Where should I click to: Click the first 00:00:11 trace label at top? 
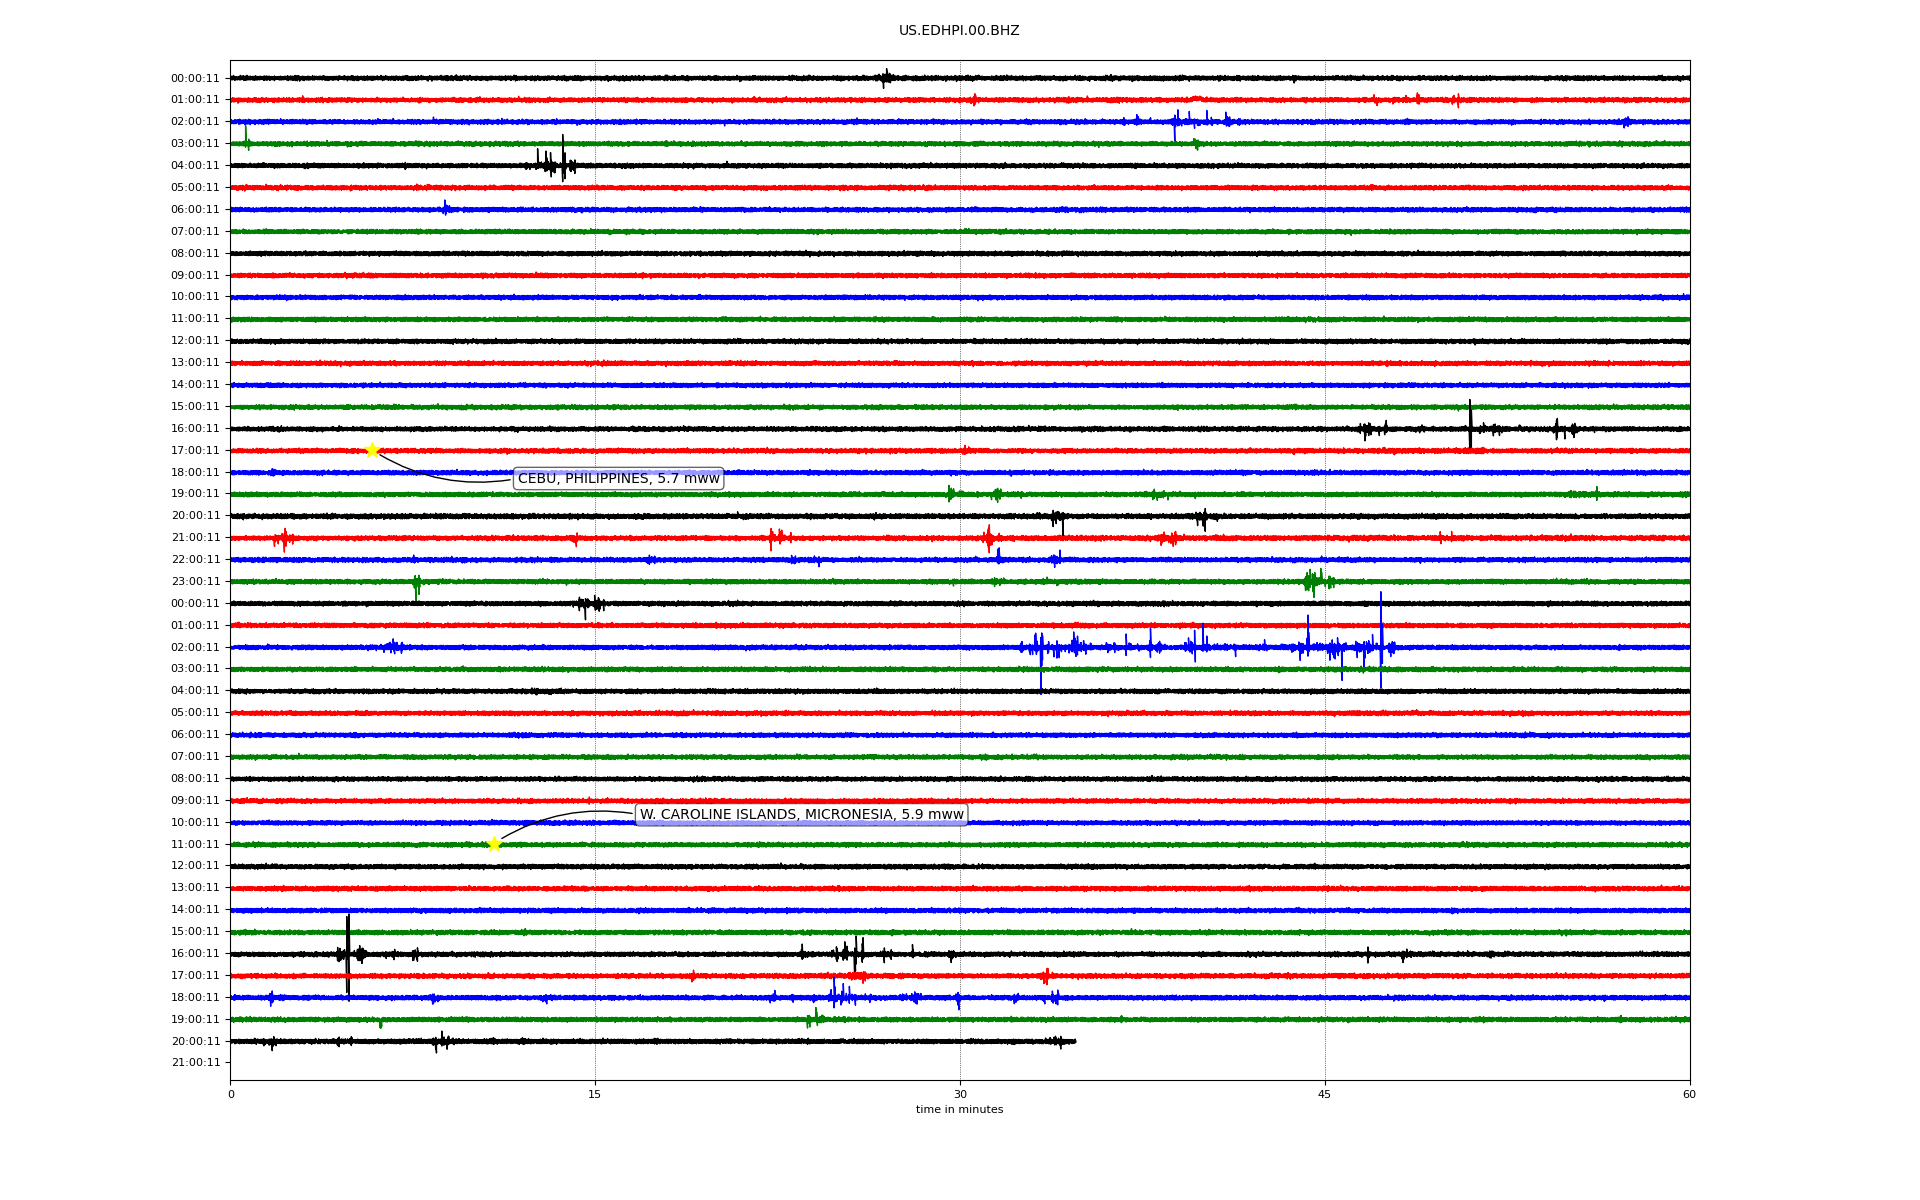195,78
